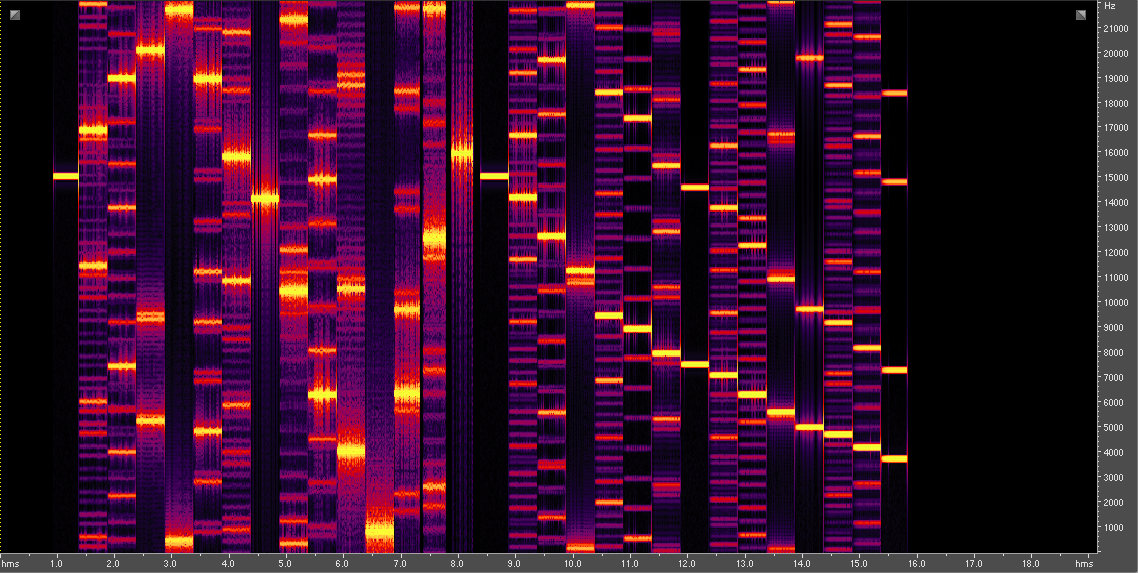
Task: Click the 8.0 mark on the time ruler
Action: coord(457,563)
